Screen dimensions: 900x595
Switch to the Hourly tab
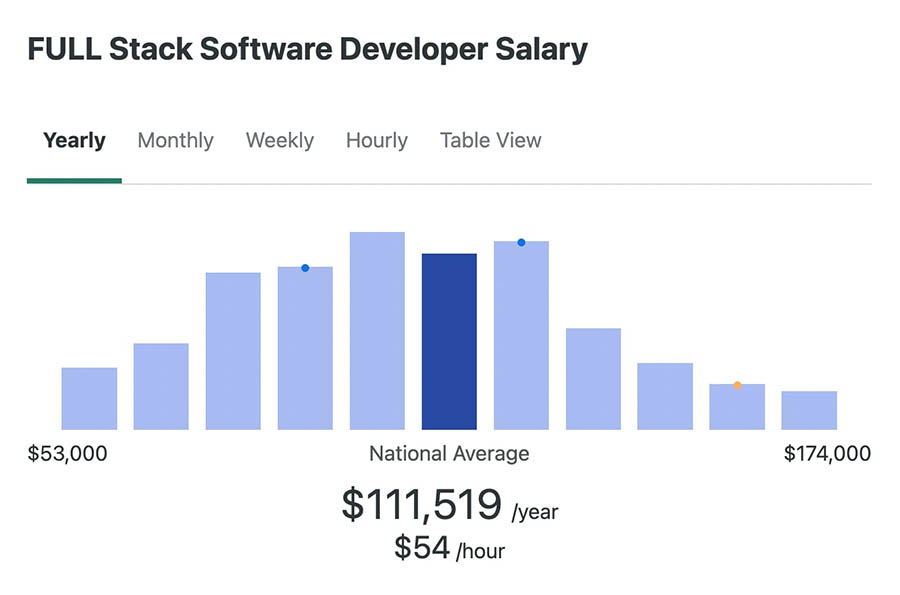pyautogui.click(x=376, y=140)
